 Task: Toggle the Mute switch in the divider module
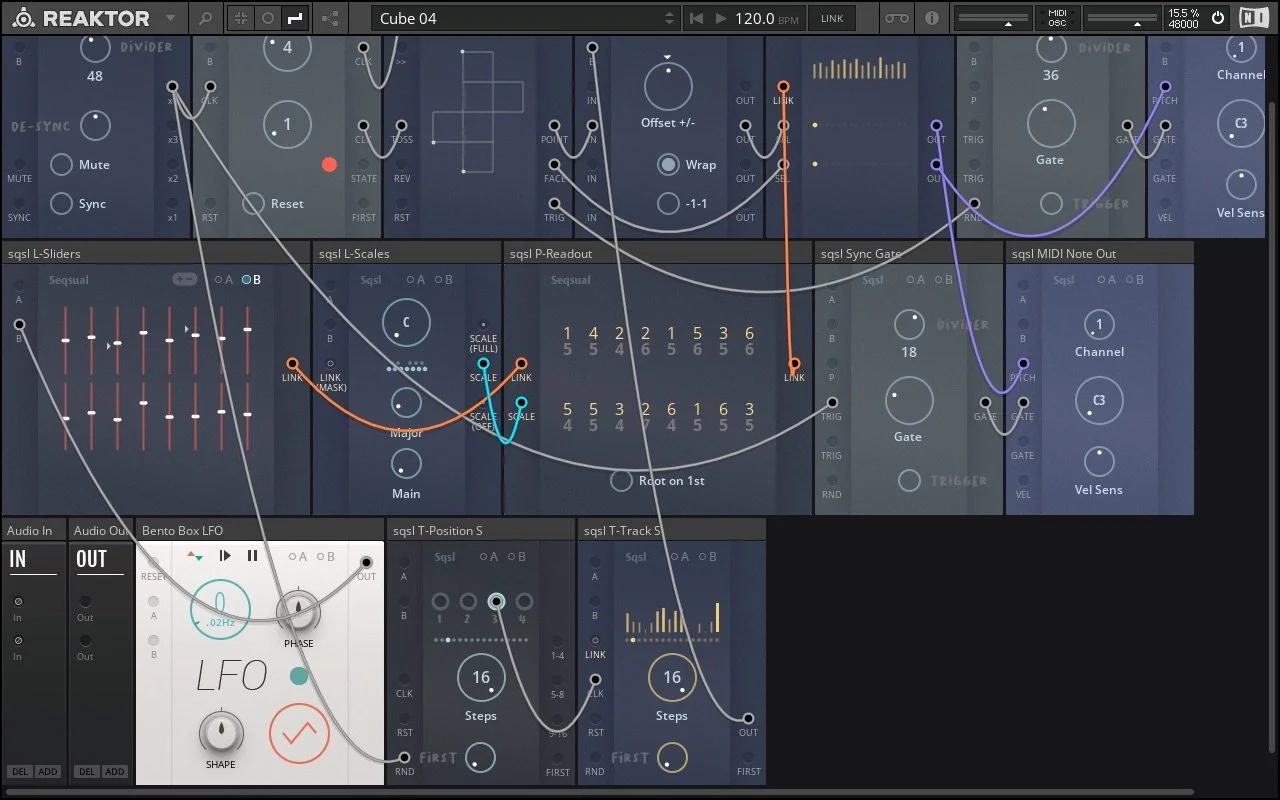point(62,164)
